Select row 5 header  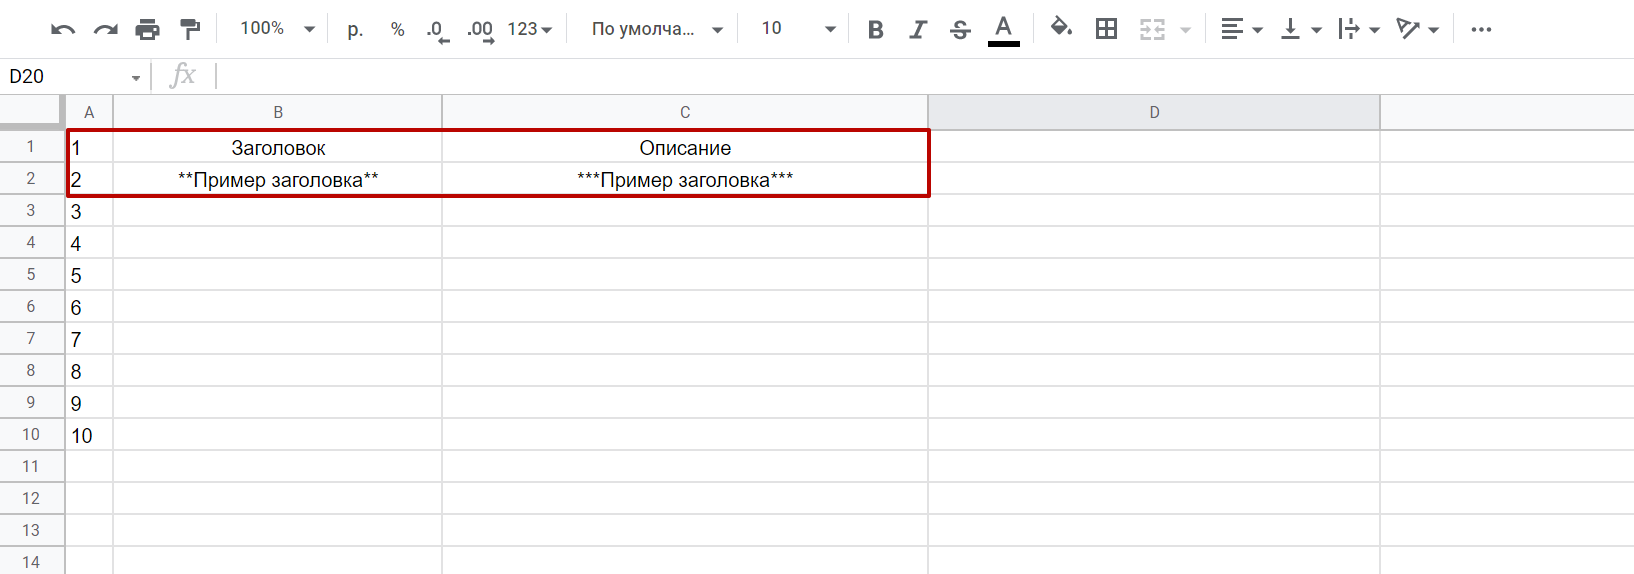tap(32, 274)
